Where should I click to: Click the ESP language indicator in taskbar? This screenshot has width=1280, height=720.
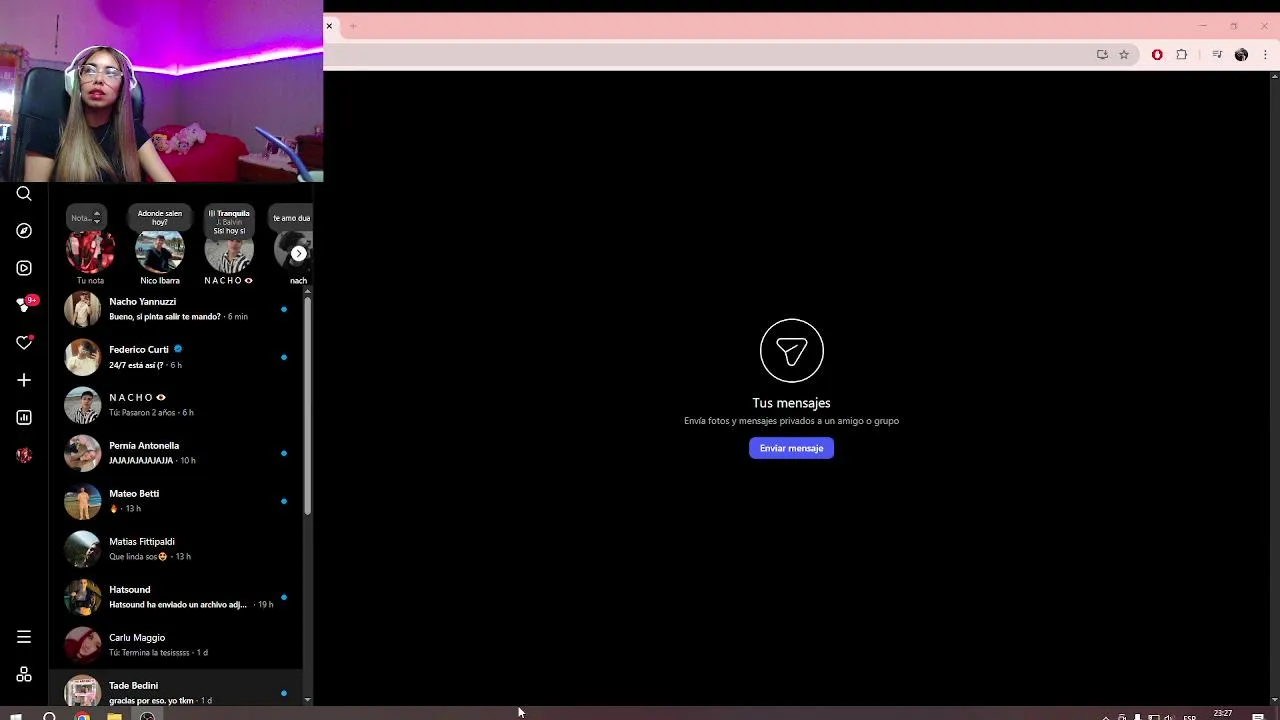pyautogui.click(x=1190, y=717)
